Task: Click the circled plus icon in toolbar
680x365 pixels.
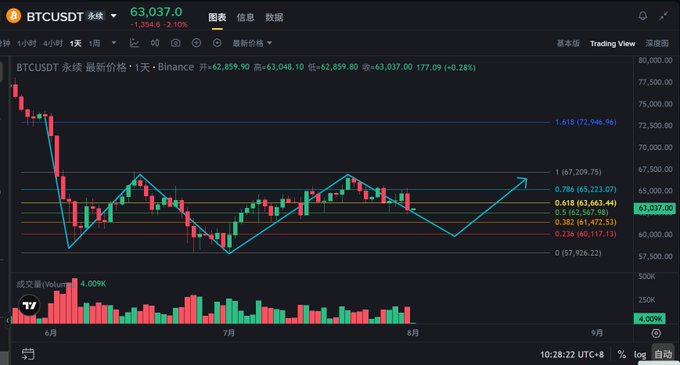Action: 196,43
